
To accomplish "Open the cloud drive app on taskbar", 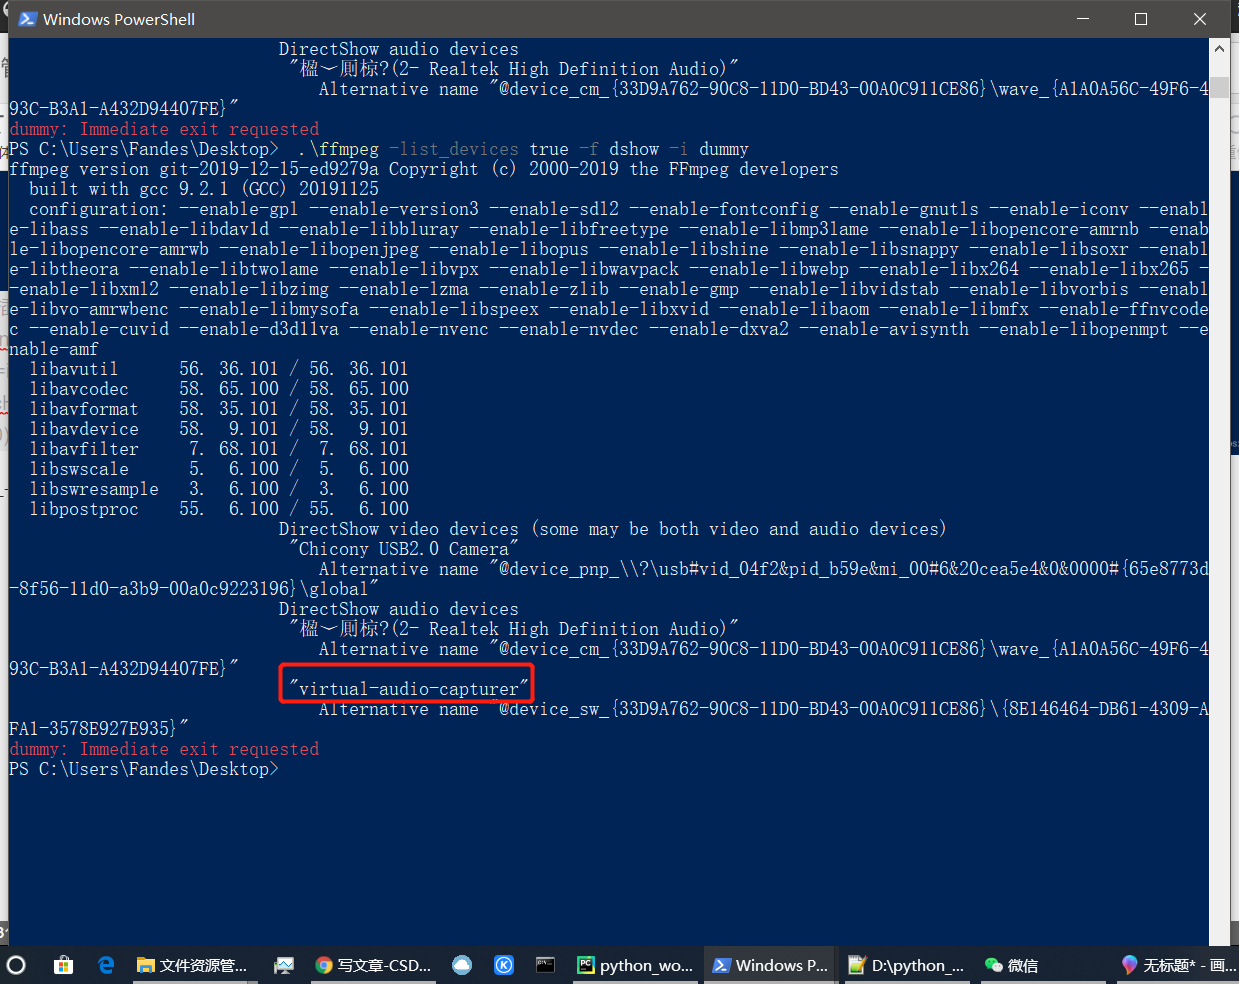I will 462,965.
